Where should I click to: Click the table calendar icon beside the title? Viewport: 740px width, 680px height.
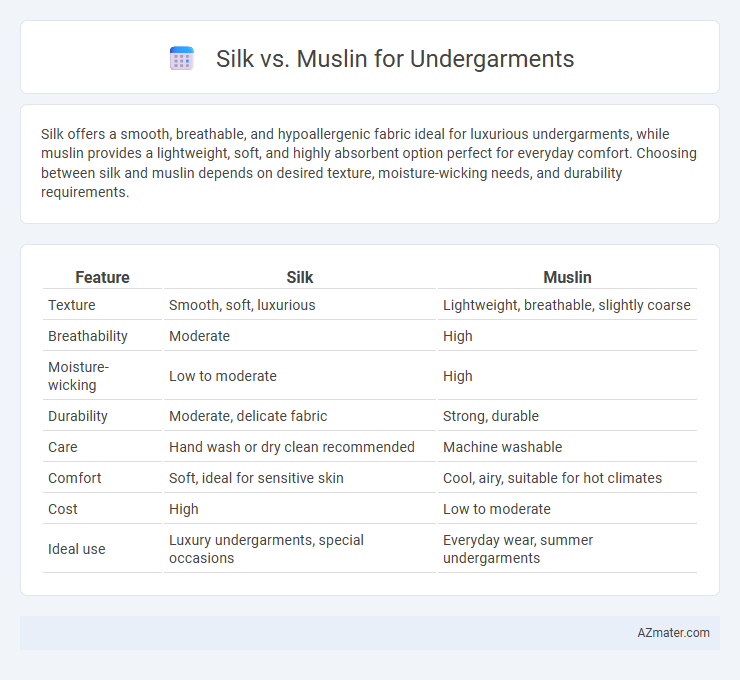[182, 59]
